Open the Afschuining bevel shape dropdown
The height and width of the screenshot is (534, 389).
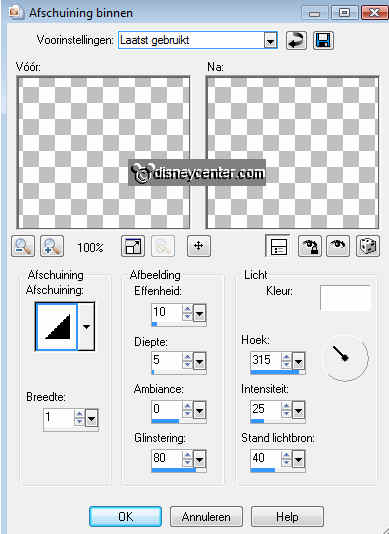(86, 327)
